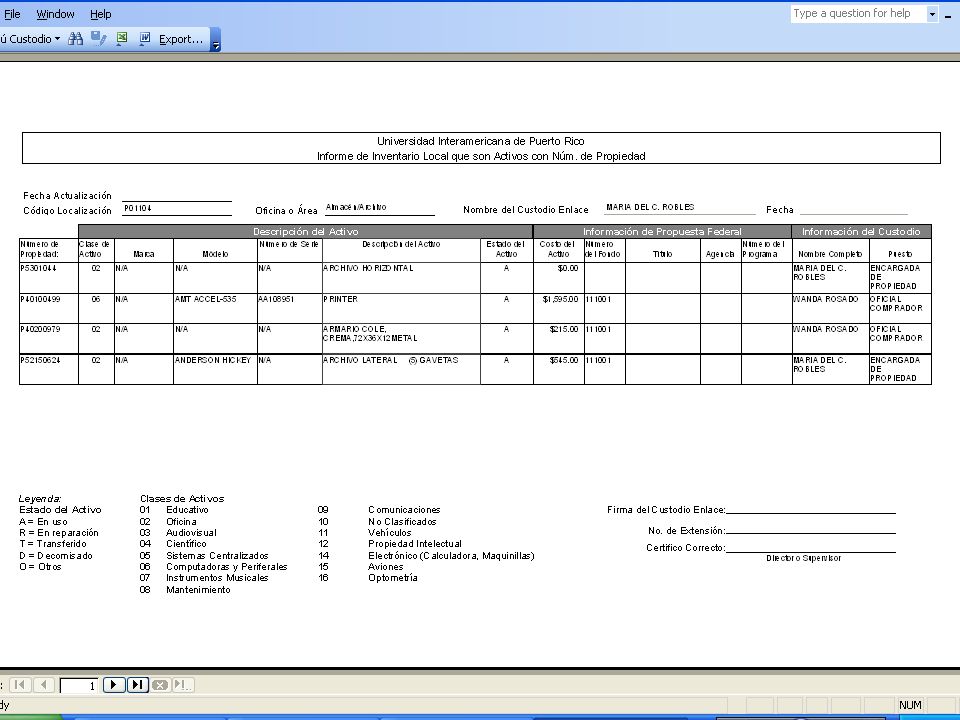Click property number 'P40200979'
The image size is (960, 720).
click(40, 329)
